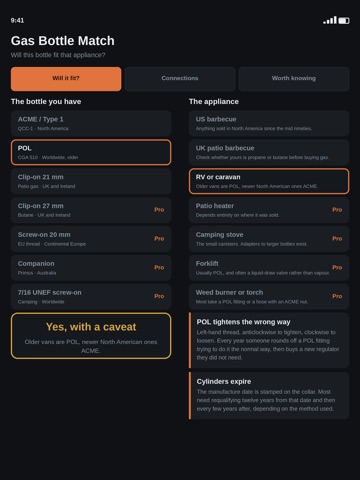Pick the Camping stove appliance

(269, 239)
